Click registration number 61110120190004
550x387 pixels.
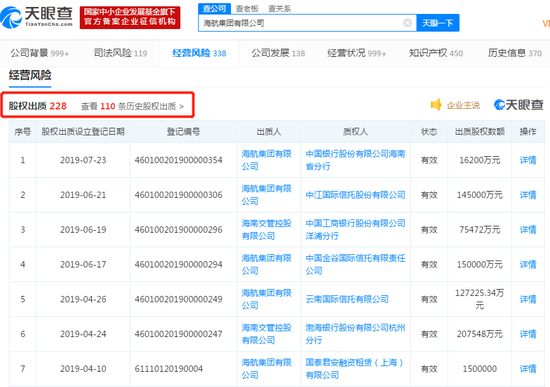tap(169, 369)
